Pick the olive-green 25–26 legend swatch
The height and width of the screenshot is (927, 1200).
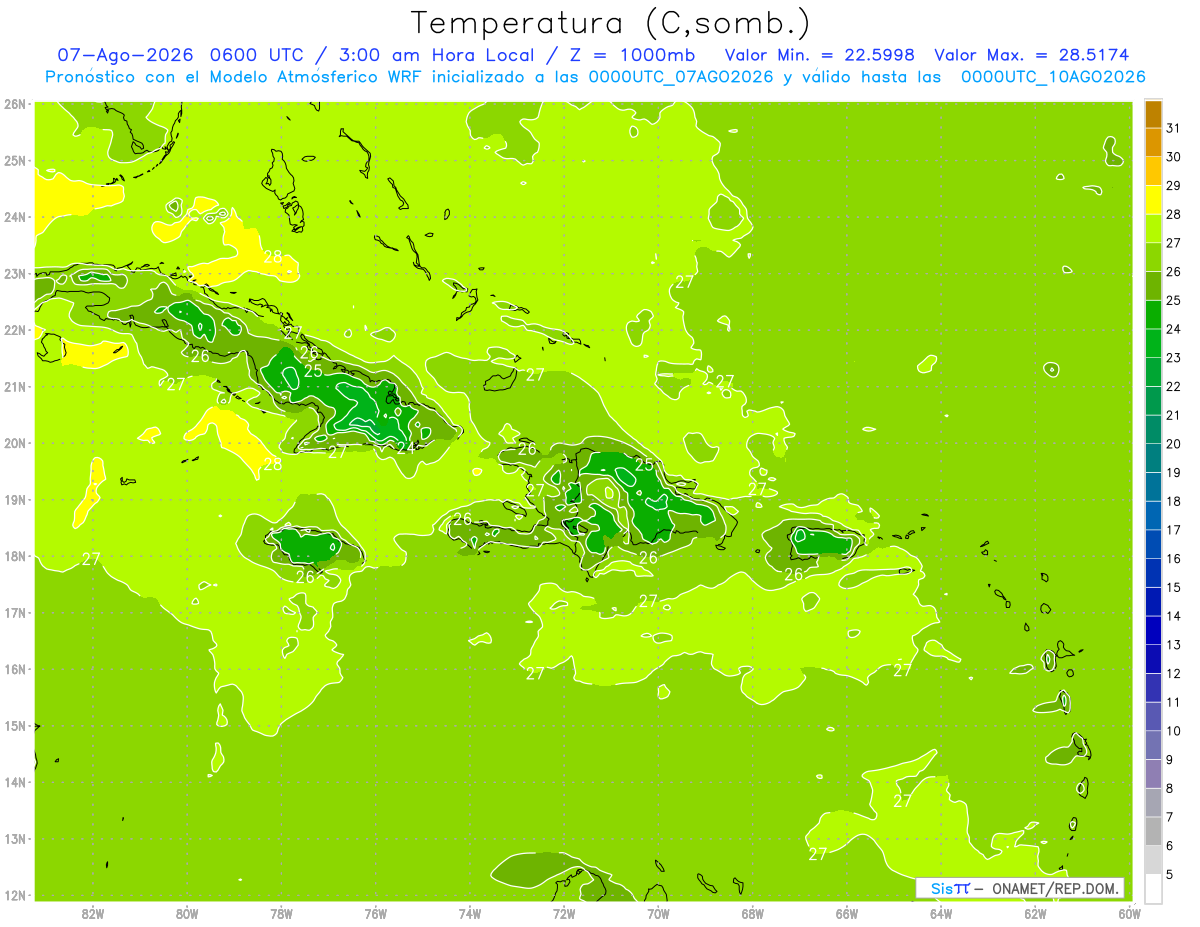point(1153,285)
